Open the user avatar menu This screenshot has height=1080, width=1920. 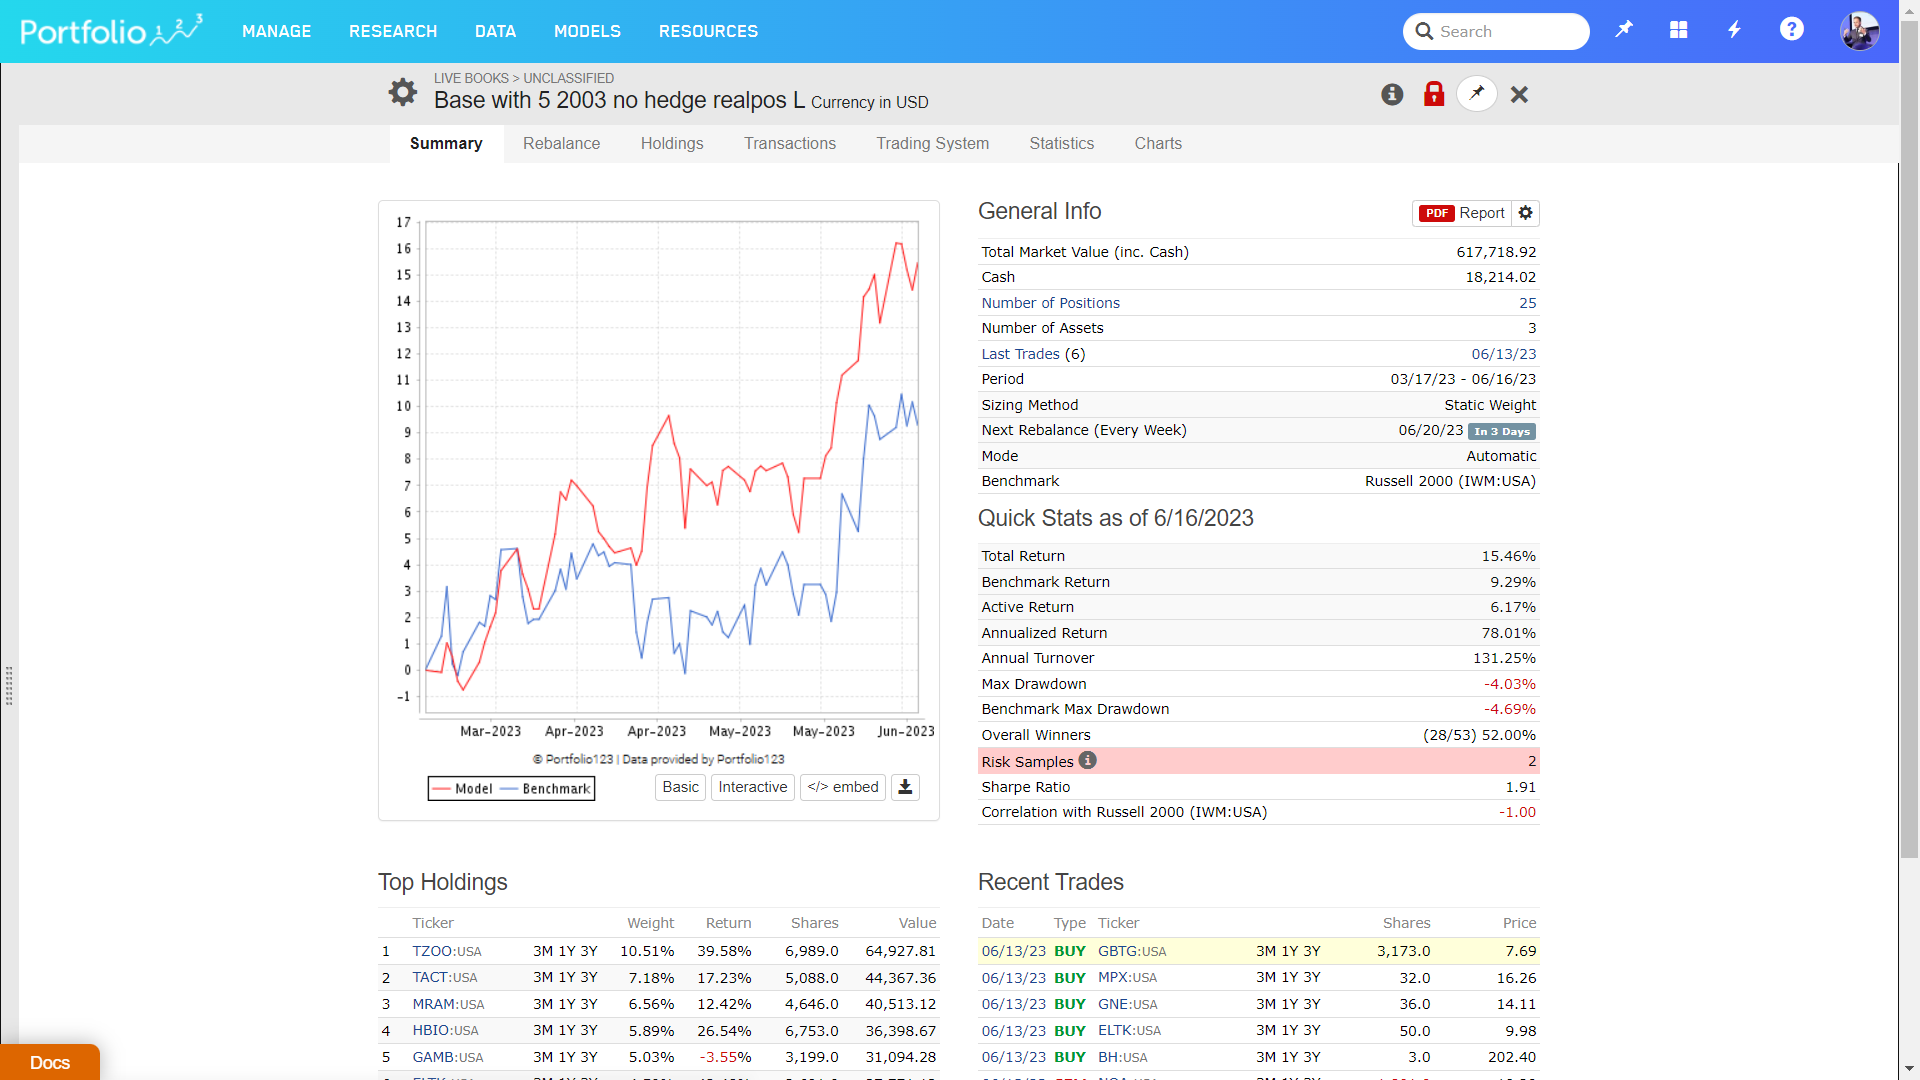[x=1859, y=31]
